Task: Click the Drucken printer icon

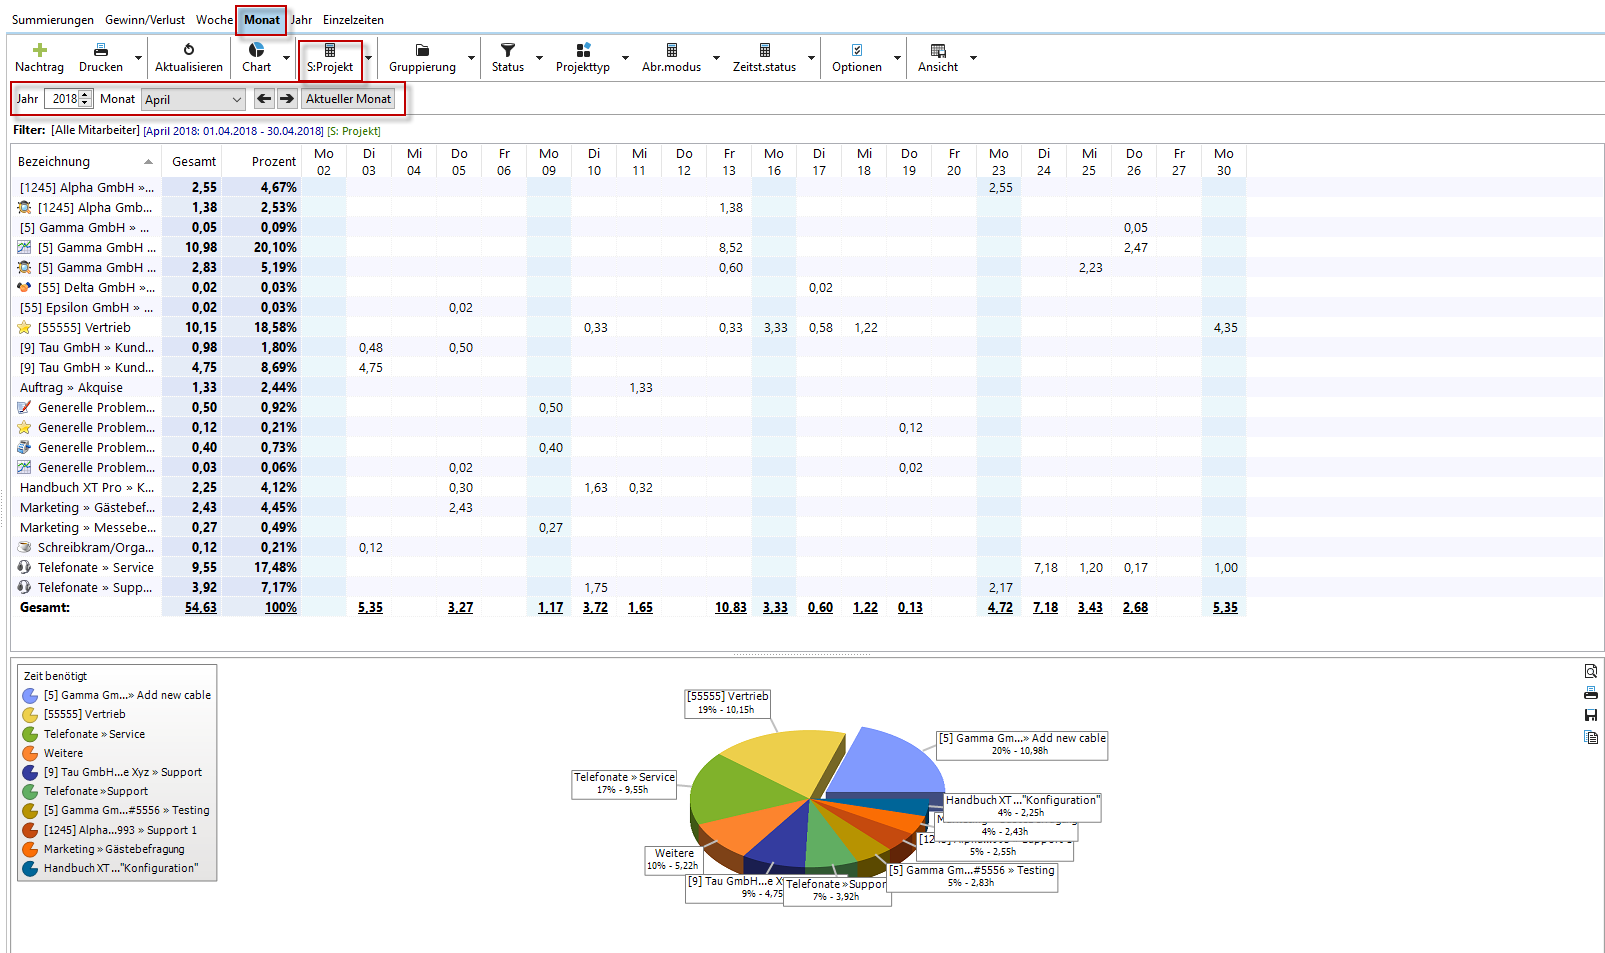Action: 100,50
